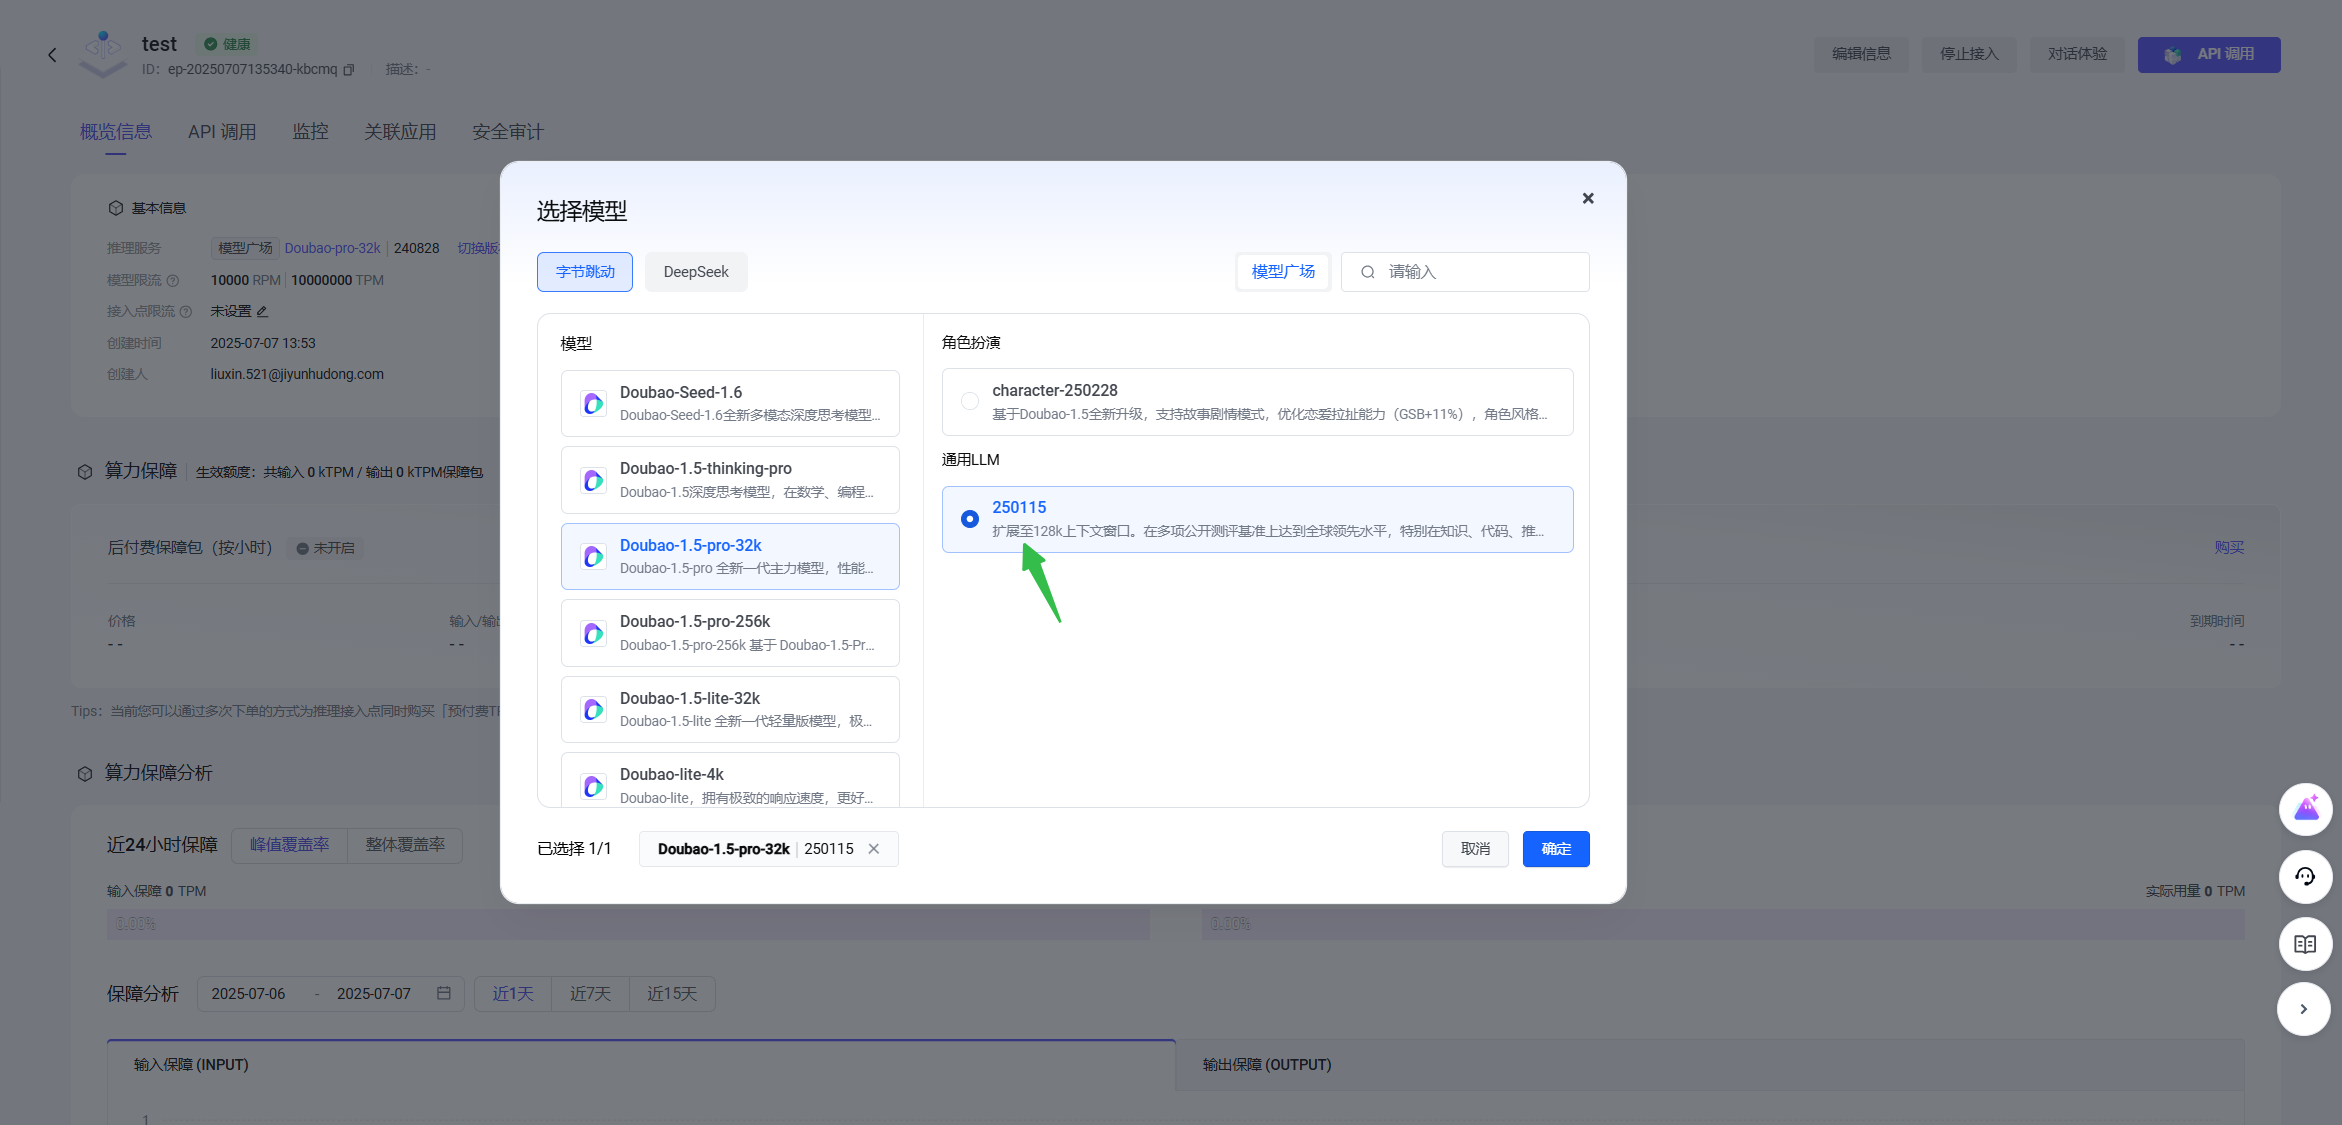Confirm selection with the 确定 button

coord(1556,849)
